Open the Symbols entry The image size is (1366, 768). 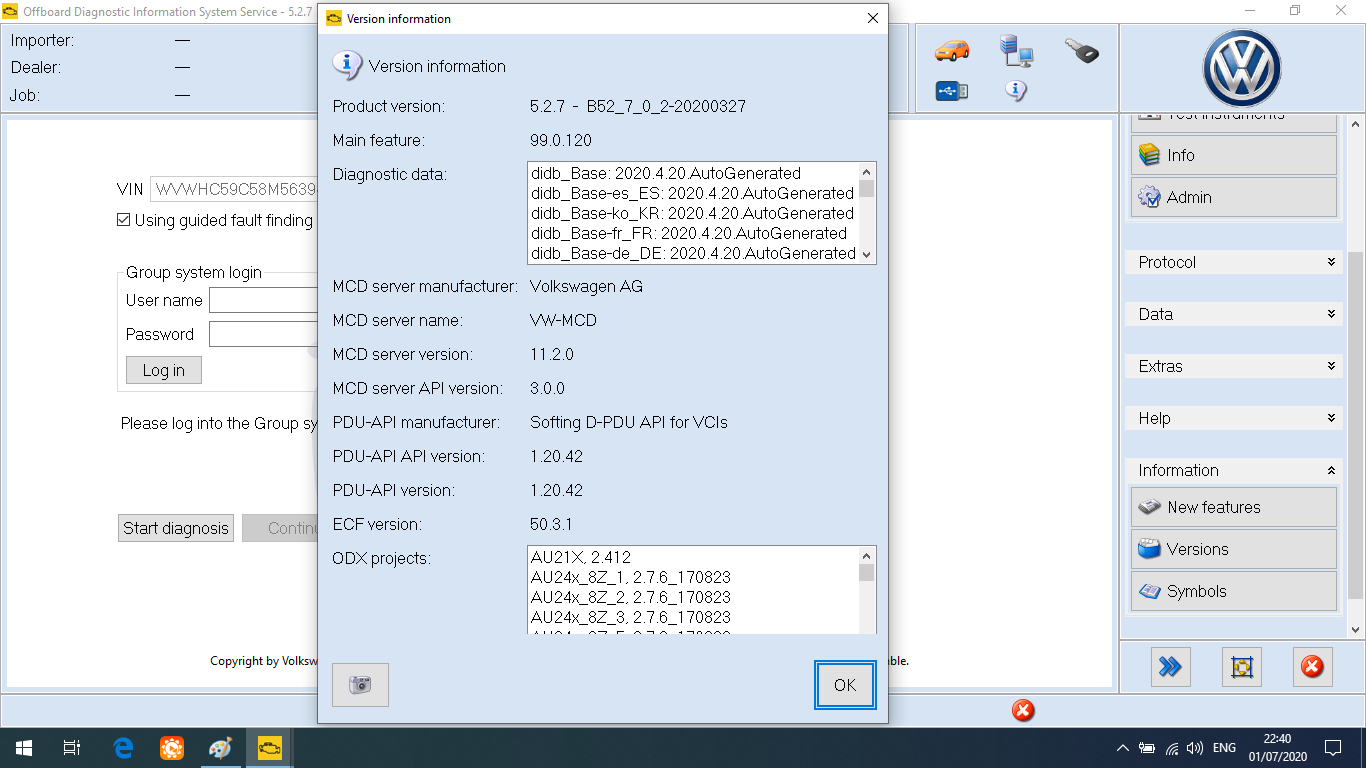(x=1234, y=591)
